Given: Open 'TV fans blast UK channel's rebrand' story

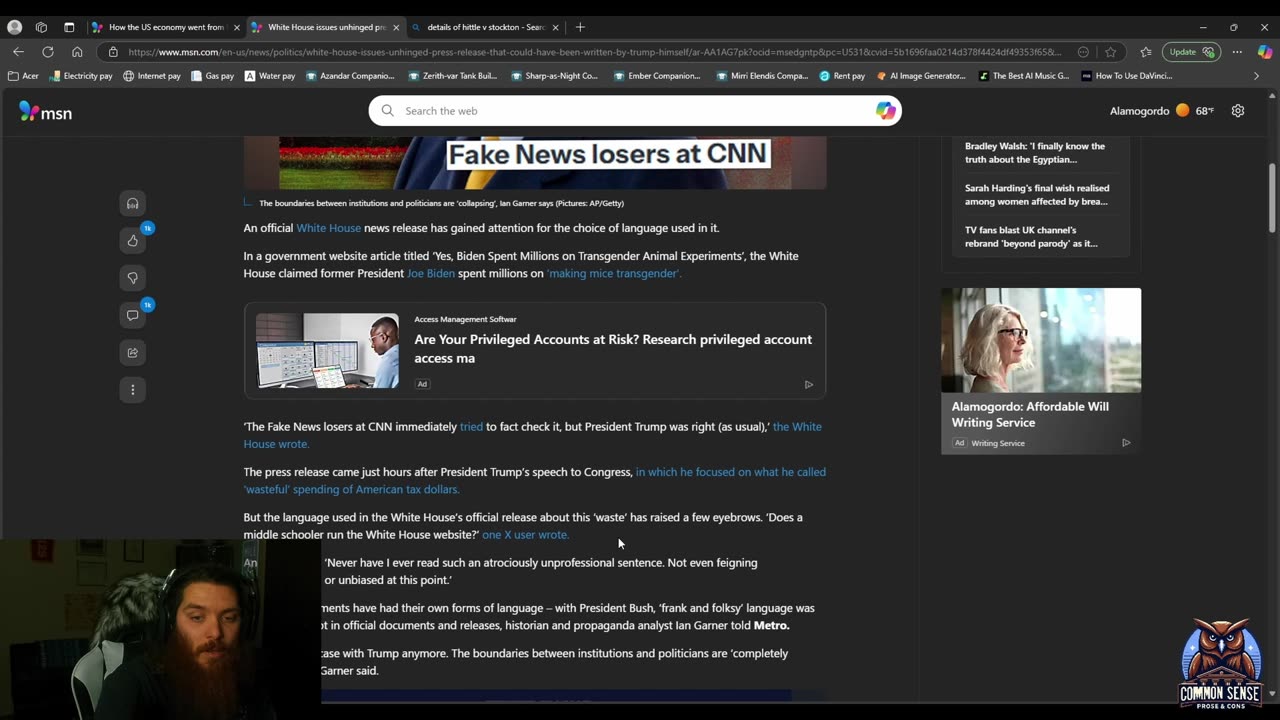Looking at the screenshot, I should (1031, 236).
